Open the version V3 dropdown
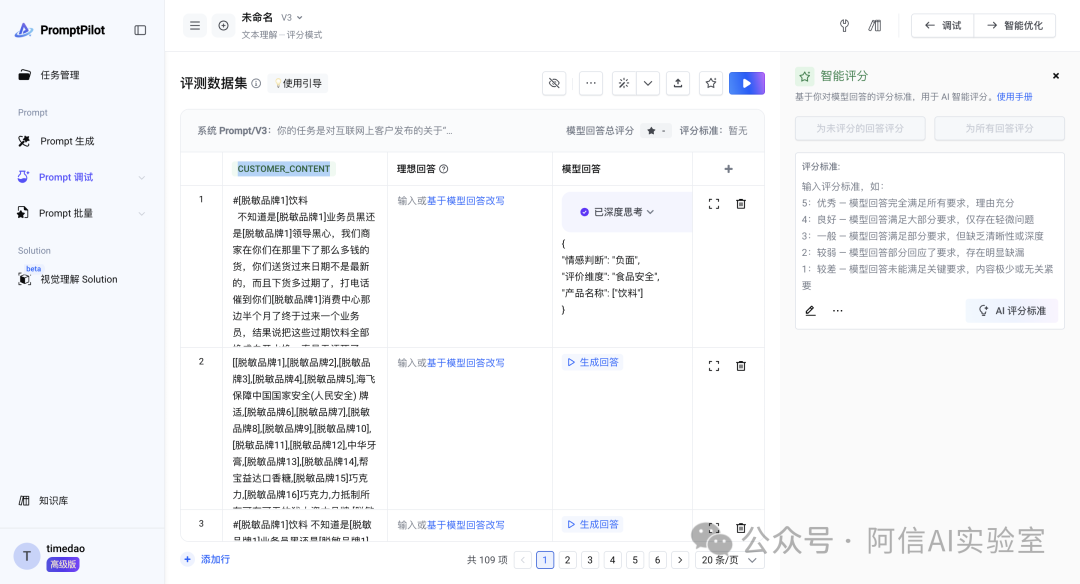Screen dimensions: 1080x584 pos(291,17)
